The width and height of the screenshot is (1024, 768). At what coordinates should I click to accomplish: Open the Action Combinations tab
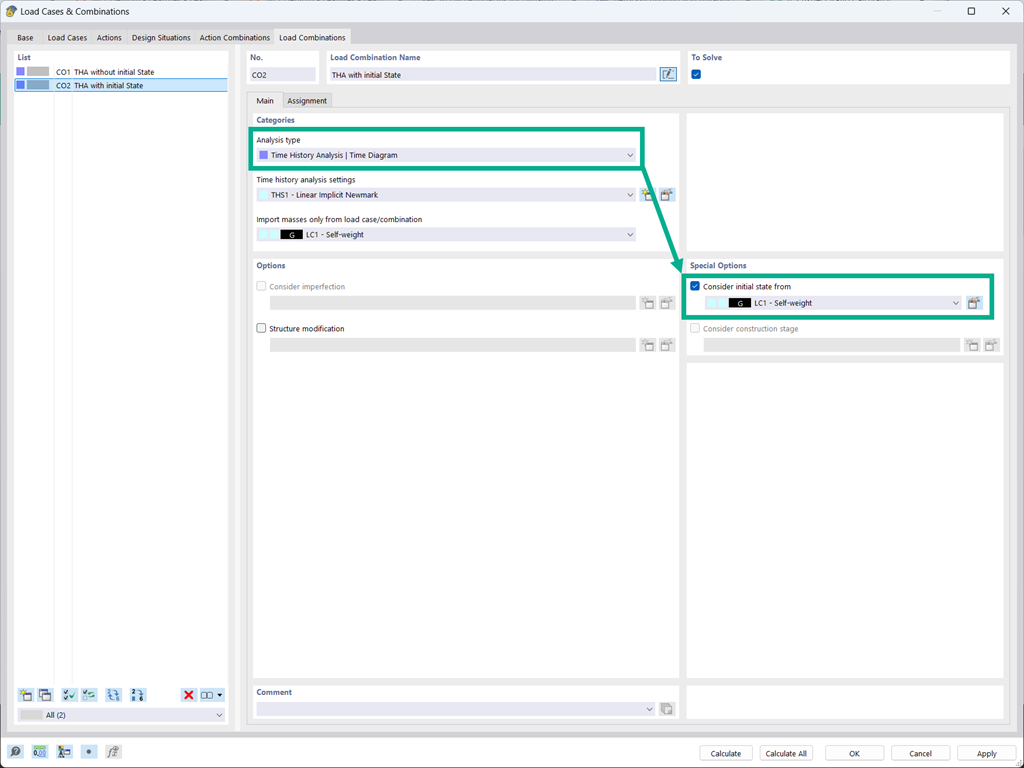[234, 36]
